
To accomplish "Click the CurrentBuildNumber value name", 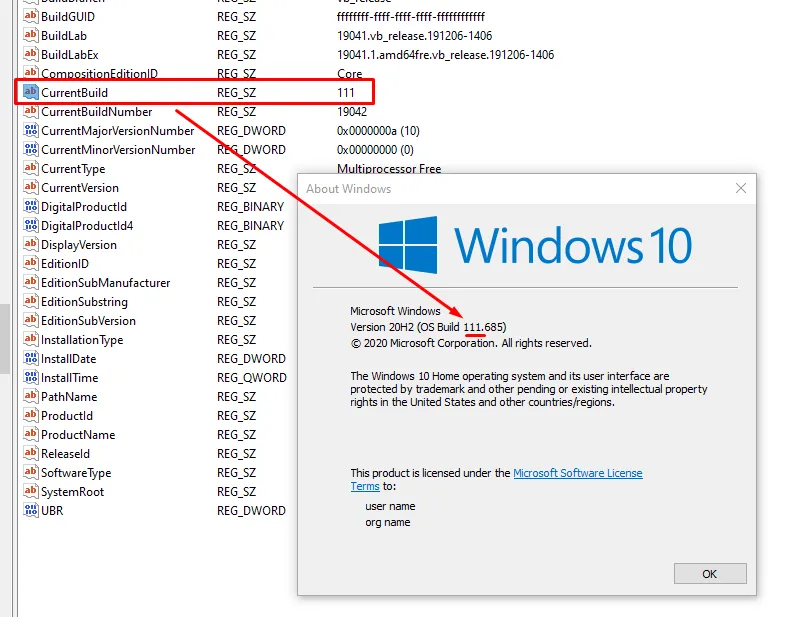I will pyautogui.click(x=97, y=111).
